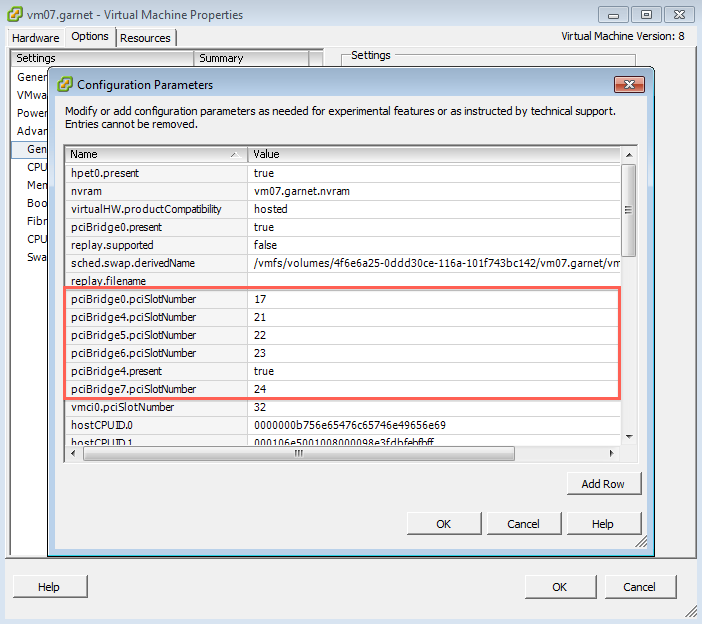Edit value 21 of pciBridge4 slot
This screenshot has height=624, width=702.
pos(434,317)
